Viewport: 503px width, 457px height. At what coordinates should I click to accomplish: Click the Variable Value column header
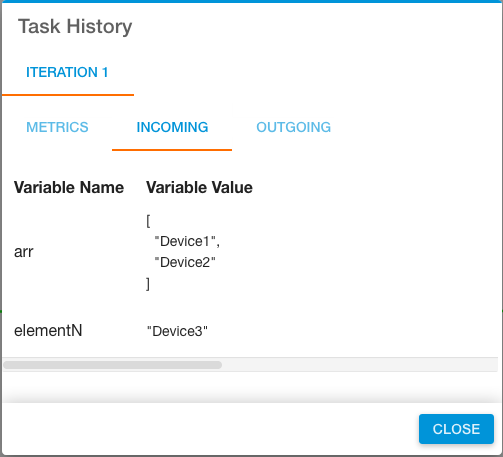tap(199, 187)
